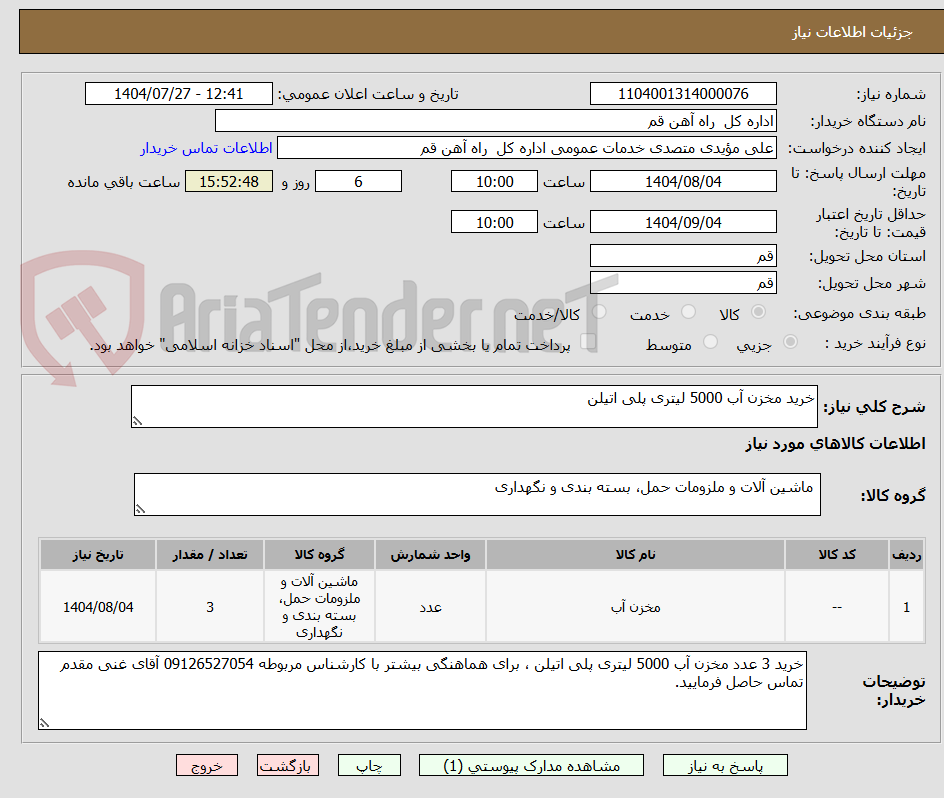The height and width of the screenshot is (798, 944).
Task: Click the بازگشت button
Action: coord(287,765)
